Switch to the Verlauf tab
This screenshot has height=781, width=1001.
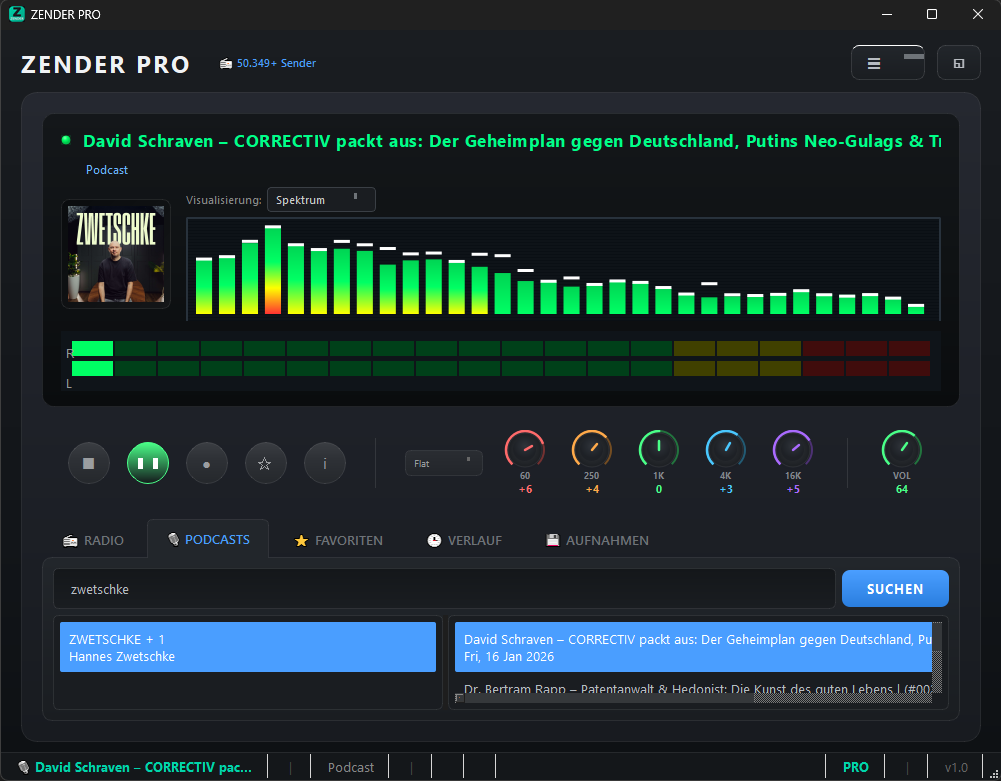[464, 540]
